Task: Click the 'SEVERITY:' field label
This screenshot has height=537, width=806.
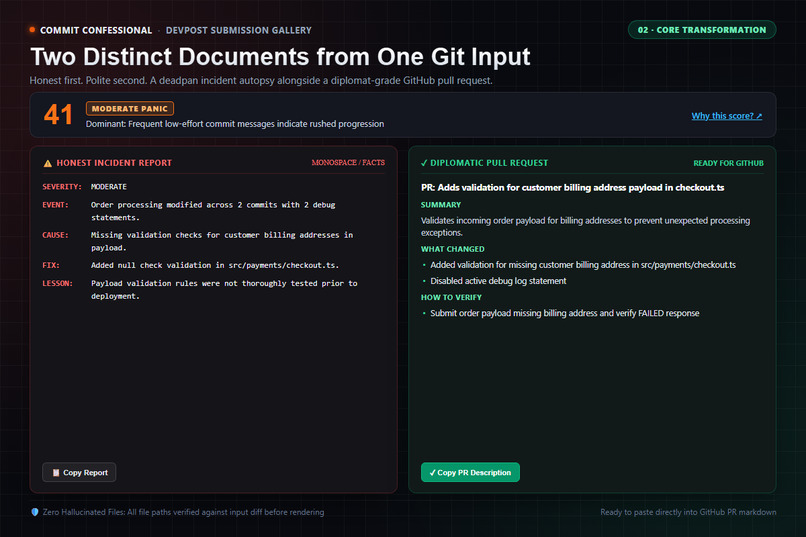Action: pos(62,187)
